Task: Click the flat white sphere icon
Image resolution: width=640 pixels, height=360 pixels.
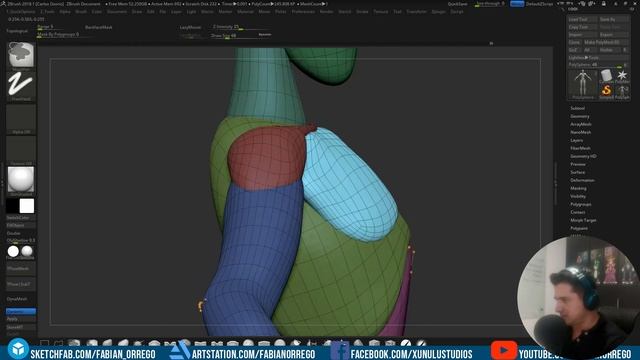Action: point(13,251)
